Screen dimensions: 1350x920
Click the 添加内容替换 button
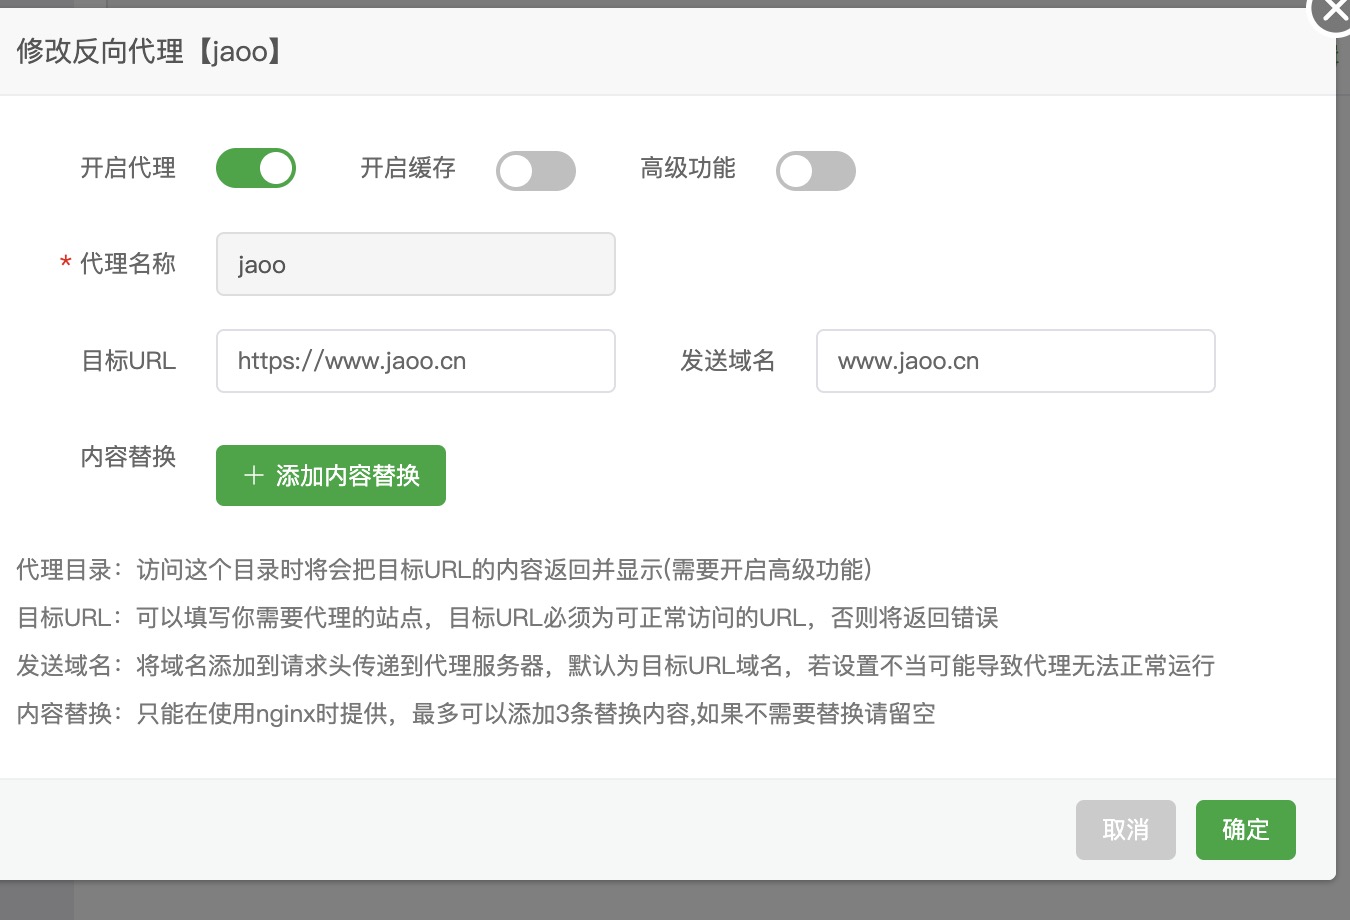[331, 475]
